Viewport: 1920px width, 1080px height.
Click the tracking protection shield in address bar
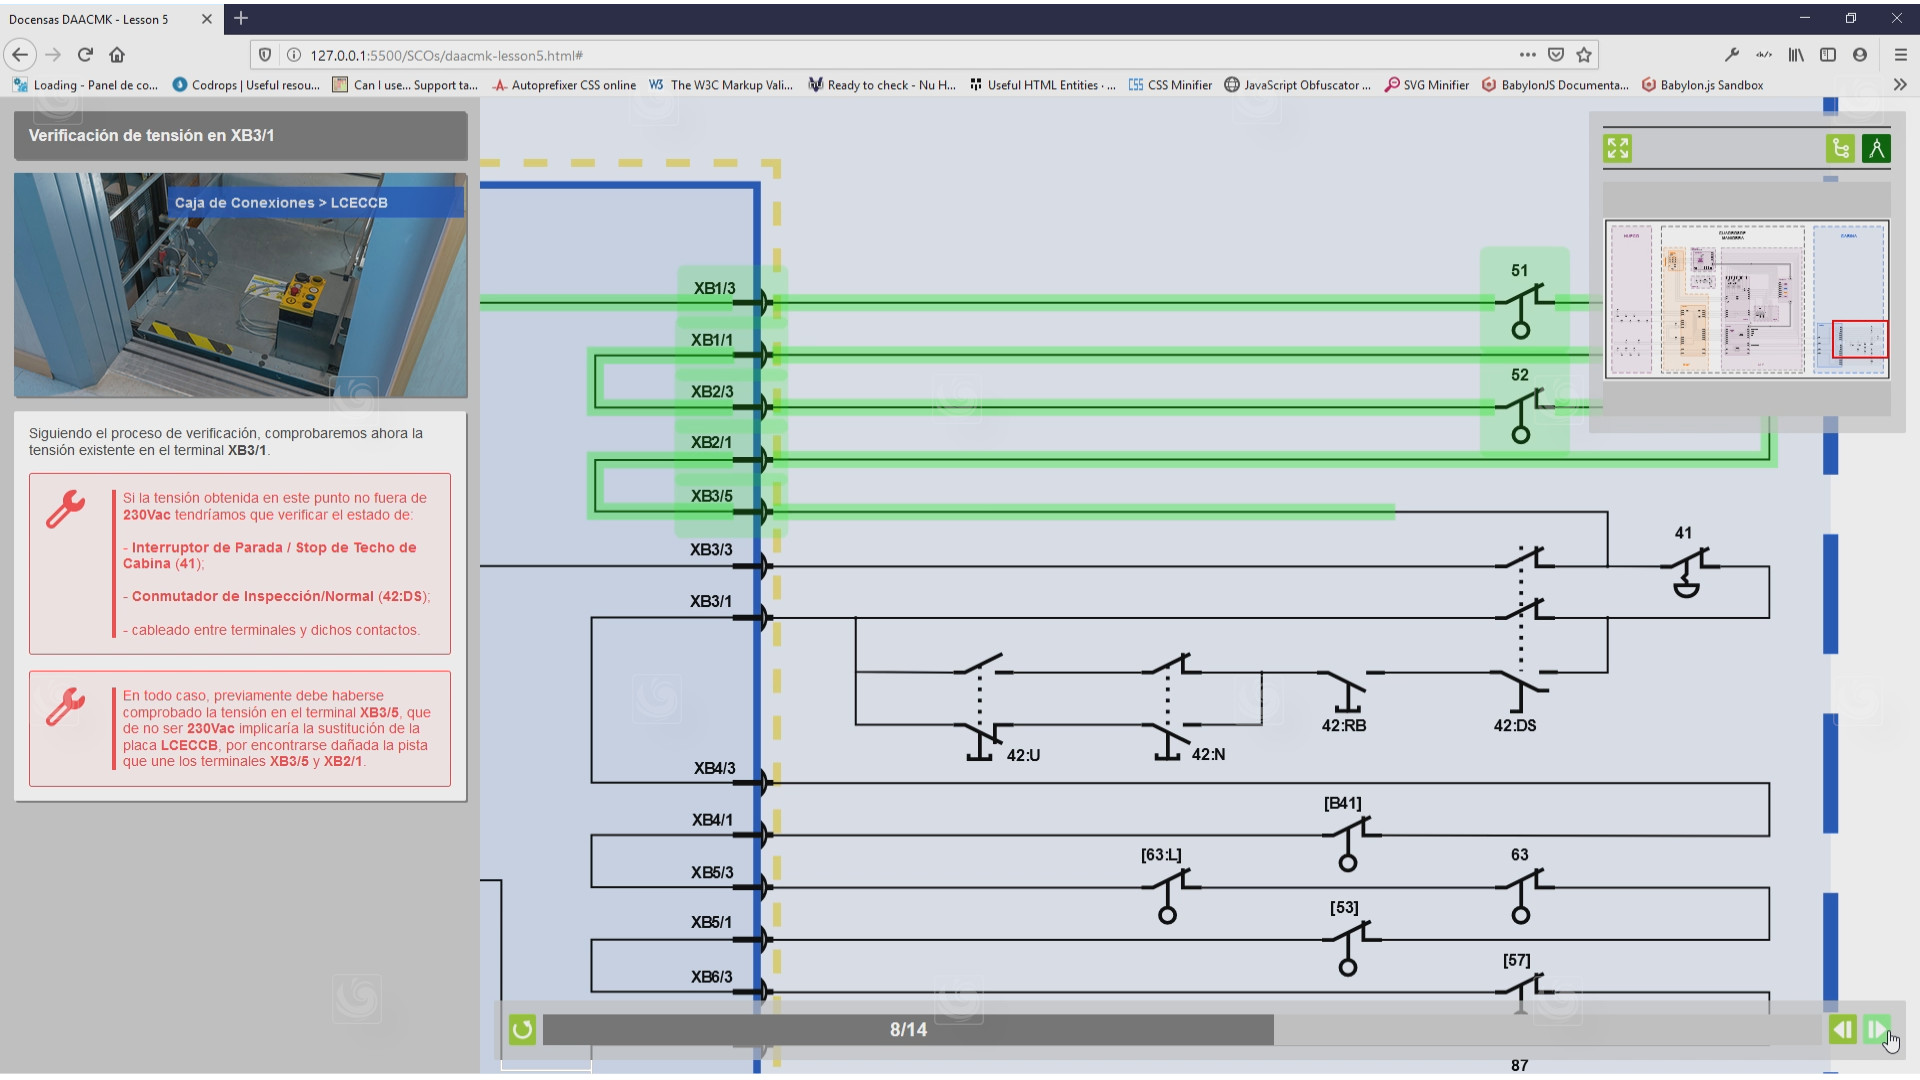tap(263, 55)
